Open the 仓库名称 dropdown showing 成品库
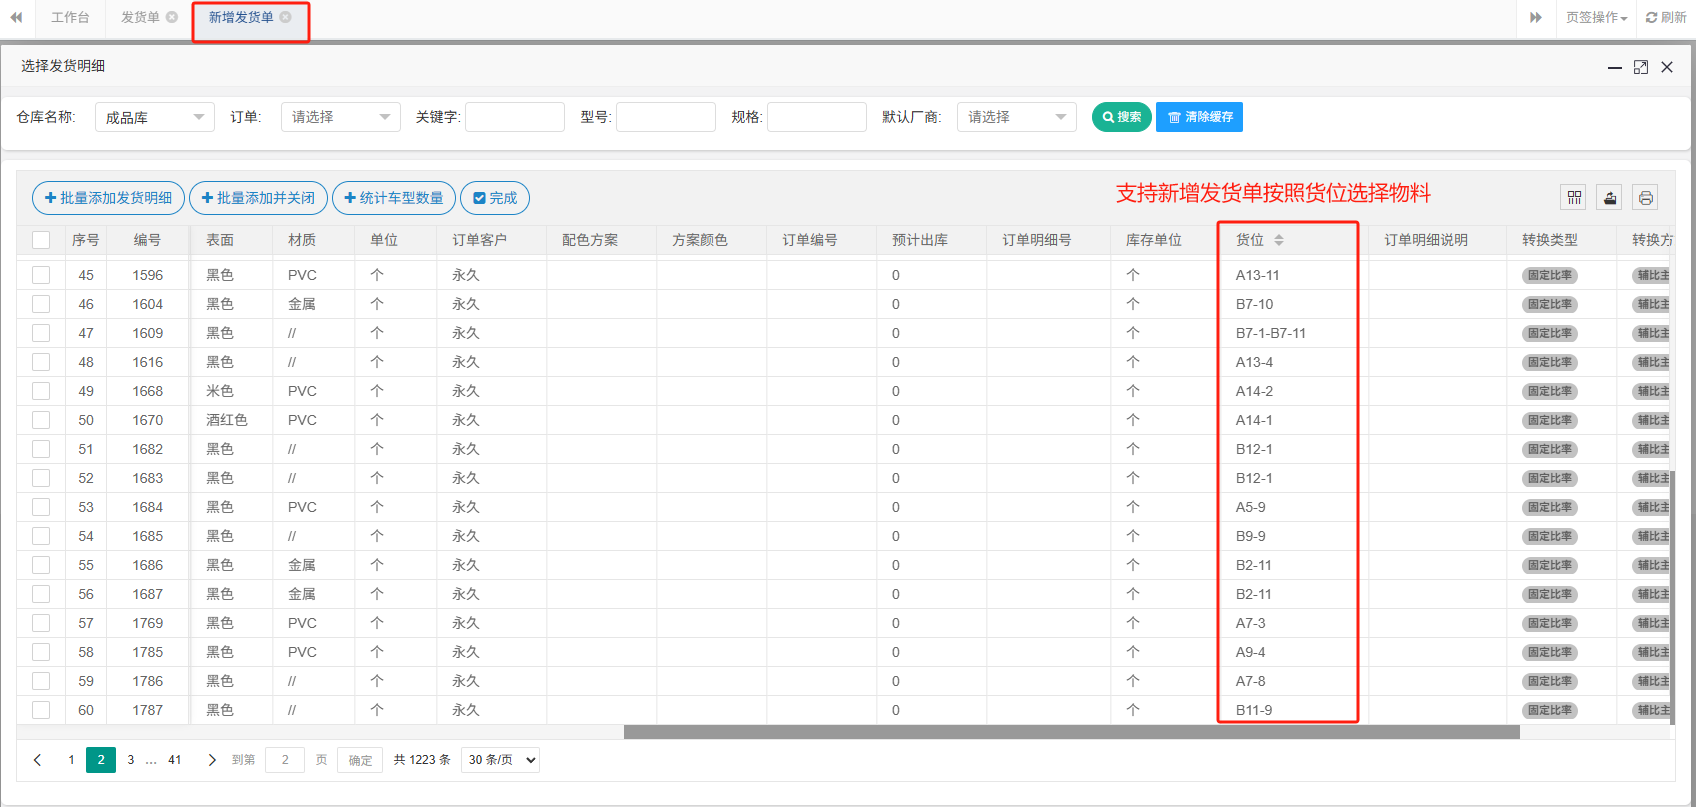Viewport: 1696px width, 807px height. click(x=155, y=117)
